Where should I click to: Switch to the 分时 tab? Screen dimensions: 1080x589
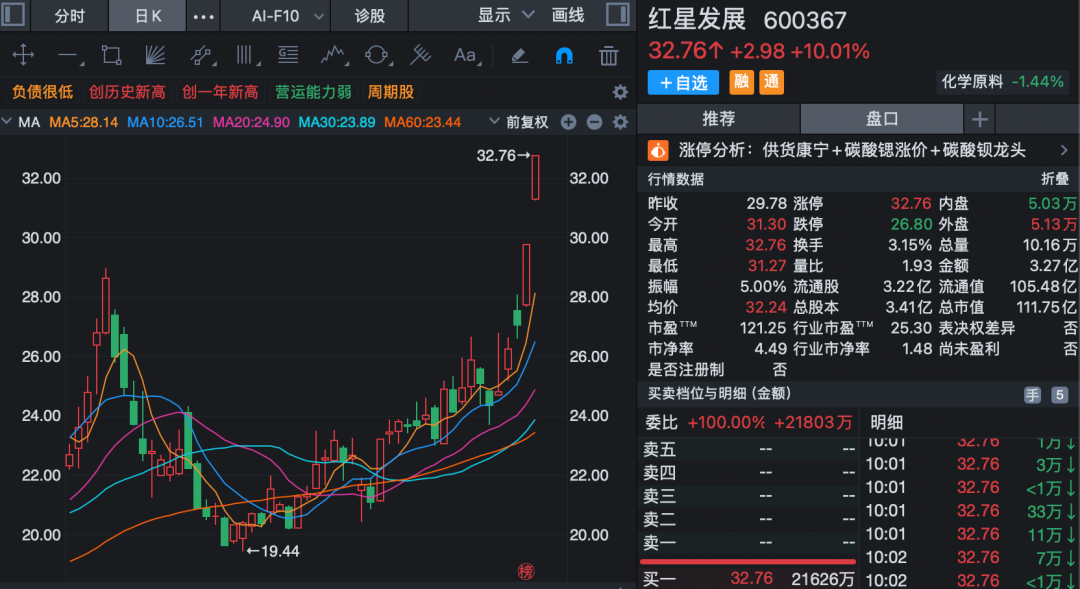[70, 16]
